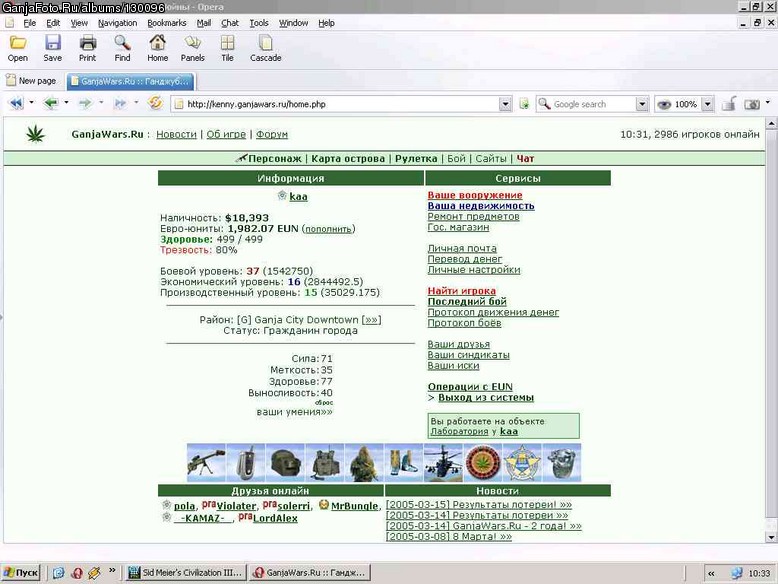The image size is (778, 584).
Task: Expand the address bar dropdown arrow
Action: click(x=505, y=104)
